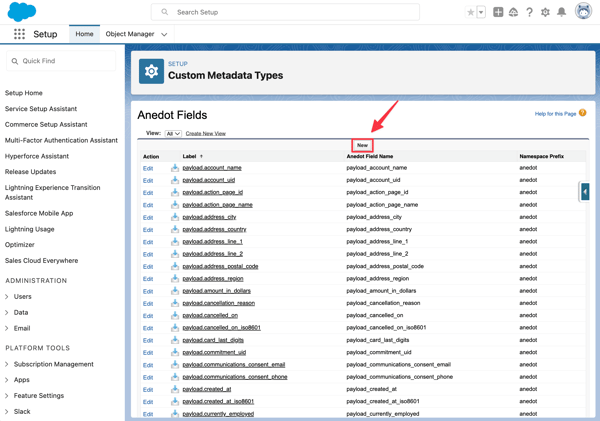Click the favorites star icon
The image size is (600, 421).
point(471,12)
